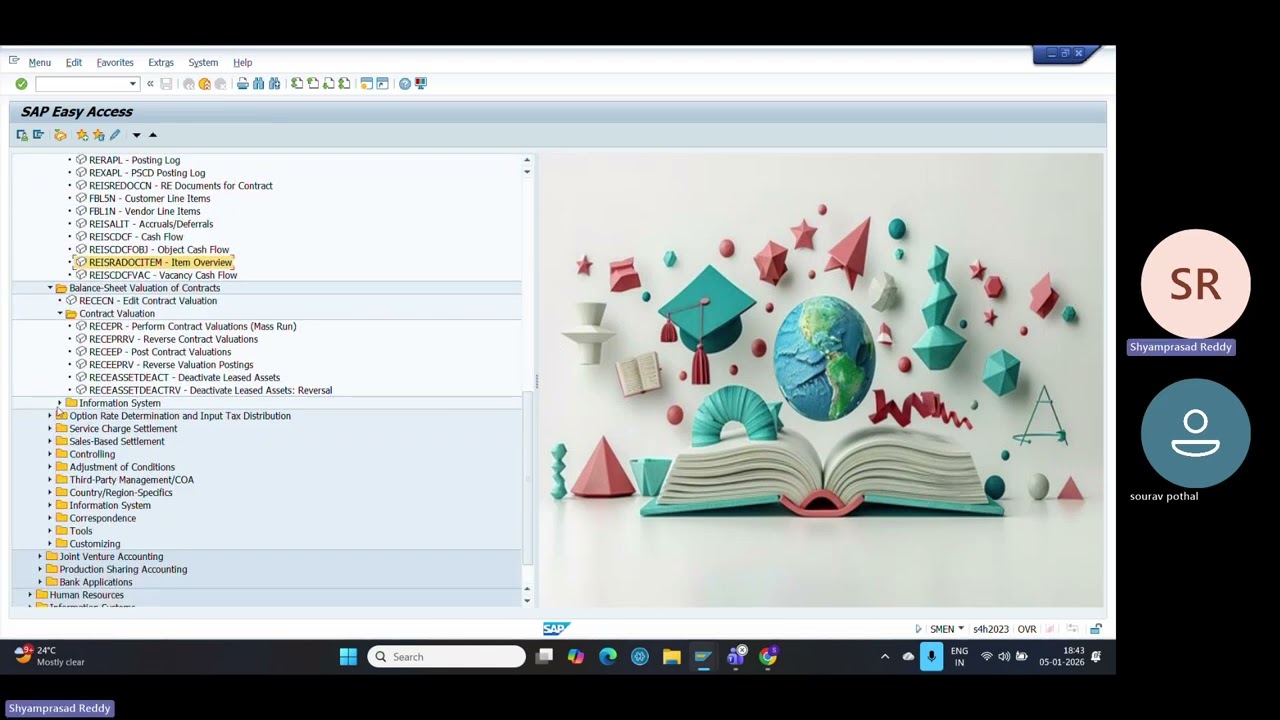Toggle the microphone icon in system tray

coord(931,657)
